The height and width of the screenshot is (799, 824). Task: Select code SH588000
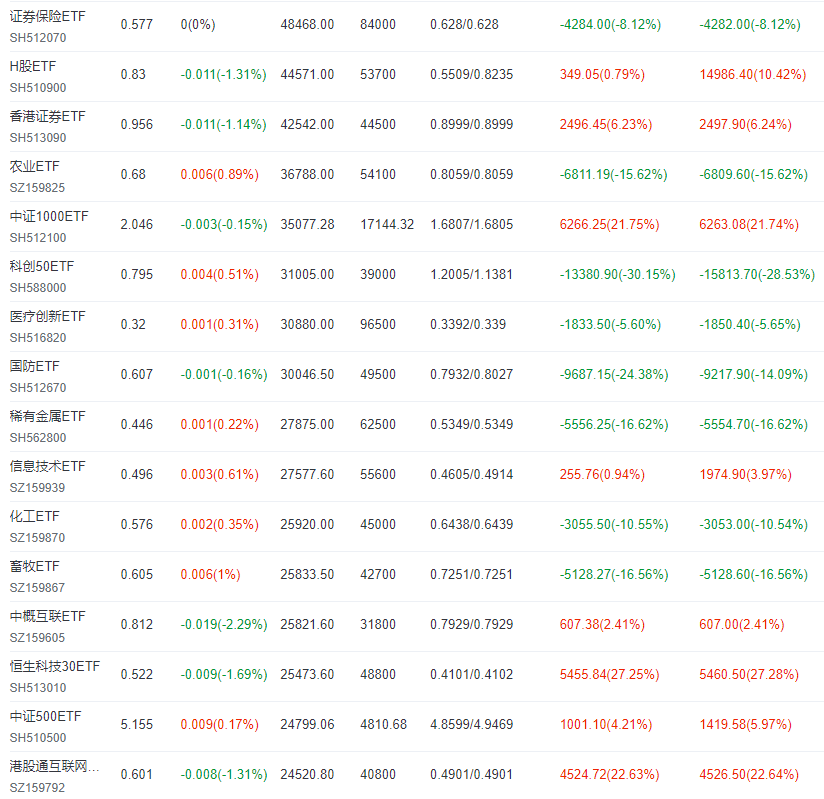pyautogui.click(x=38, y=288)
